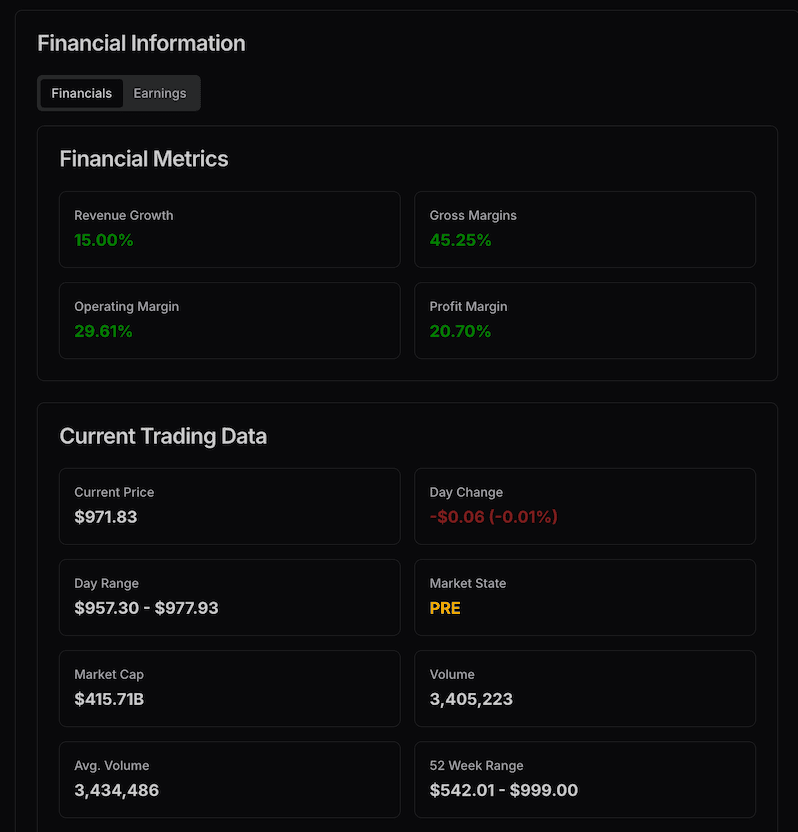Click the $971.83 current price value
This screenshot has height=832, width=798.
pyautogui.click(x=106, y=517)
